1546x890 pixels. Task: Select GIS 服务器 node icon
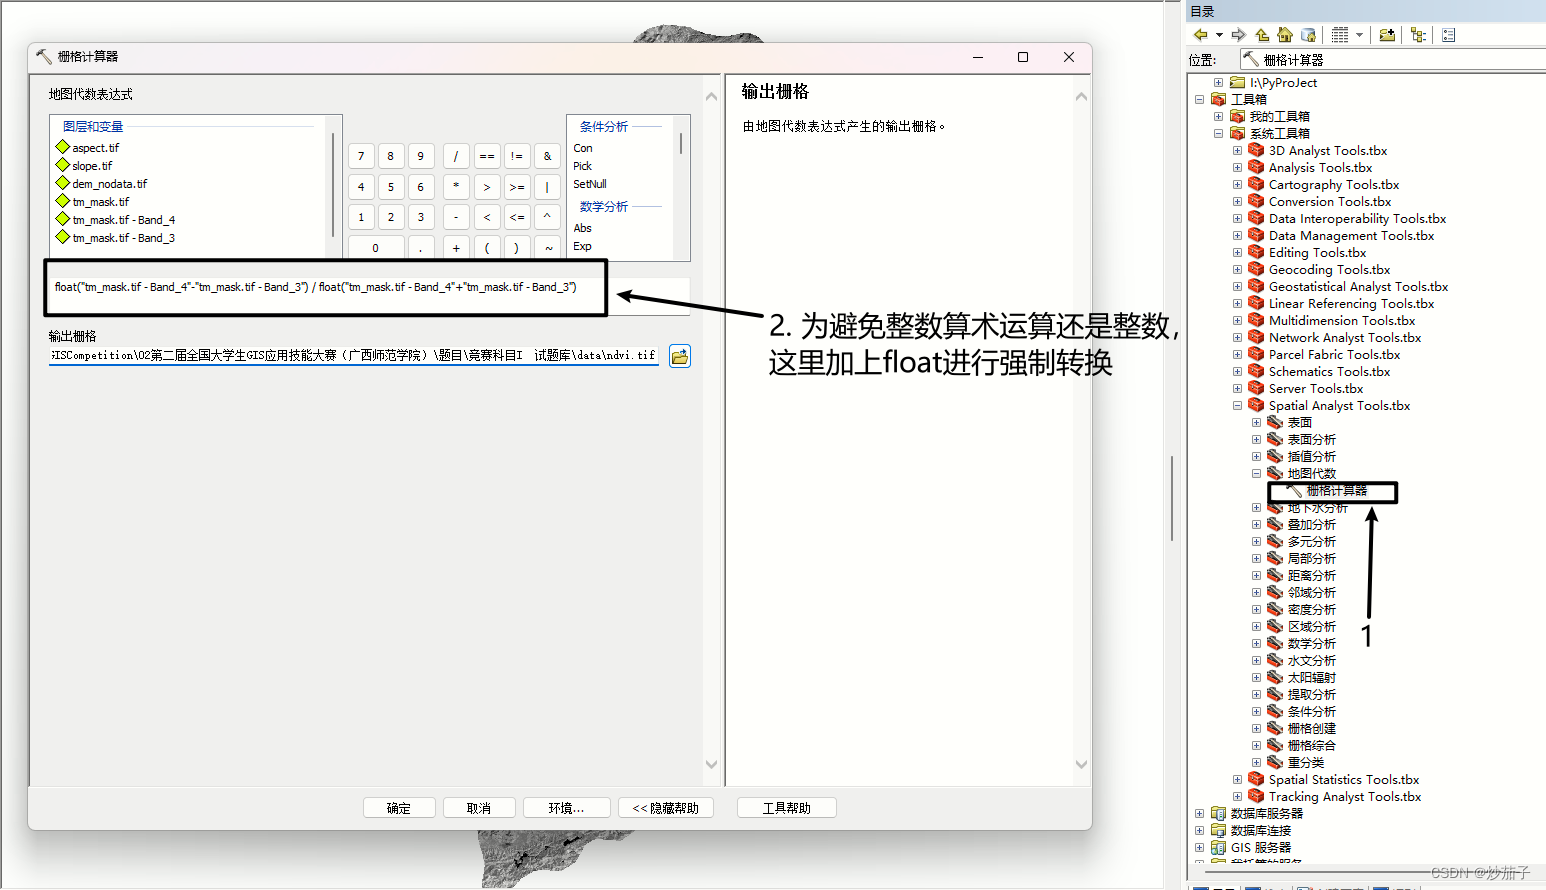[1218, 848]
